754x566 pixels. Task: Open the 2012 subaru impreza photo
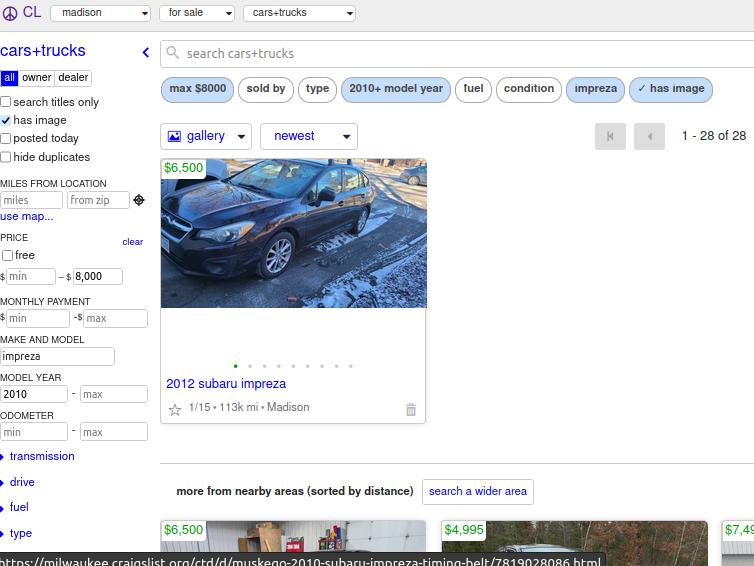pyautogui.click(x=293, y=233)
